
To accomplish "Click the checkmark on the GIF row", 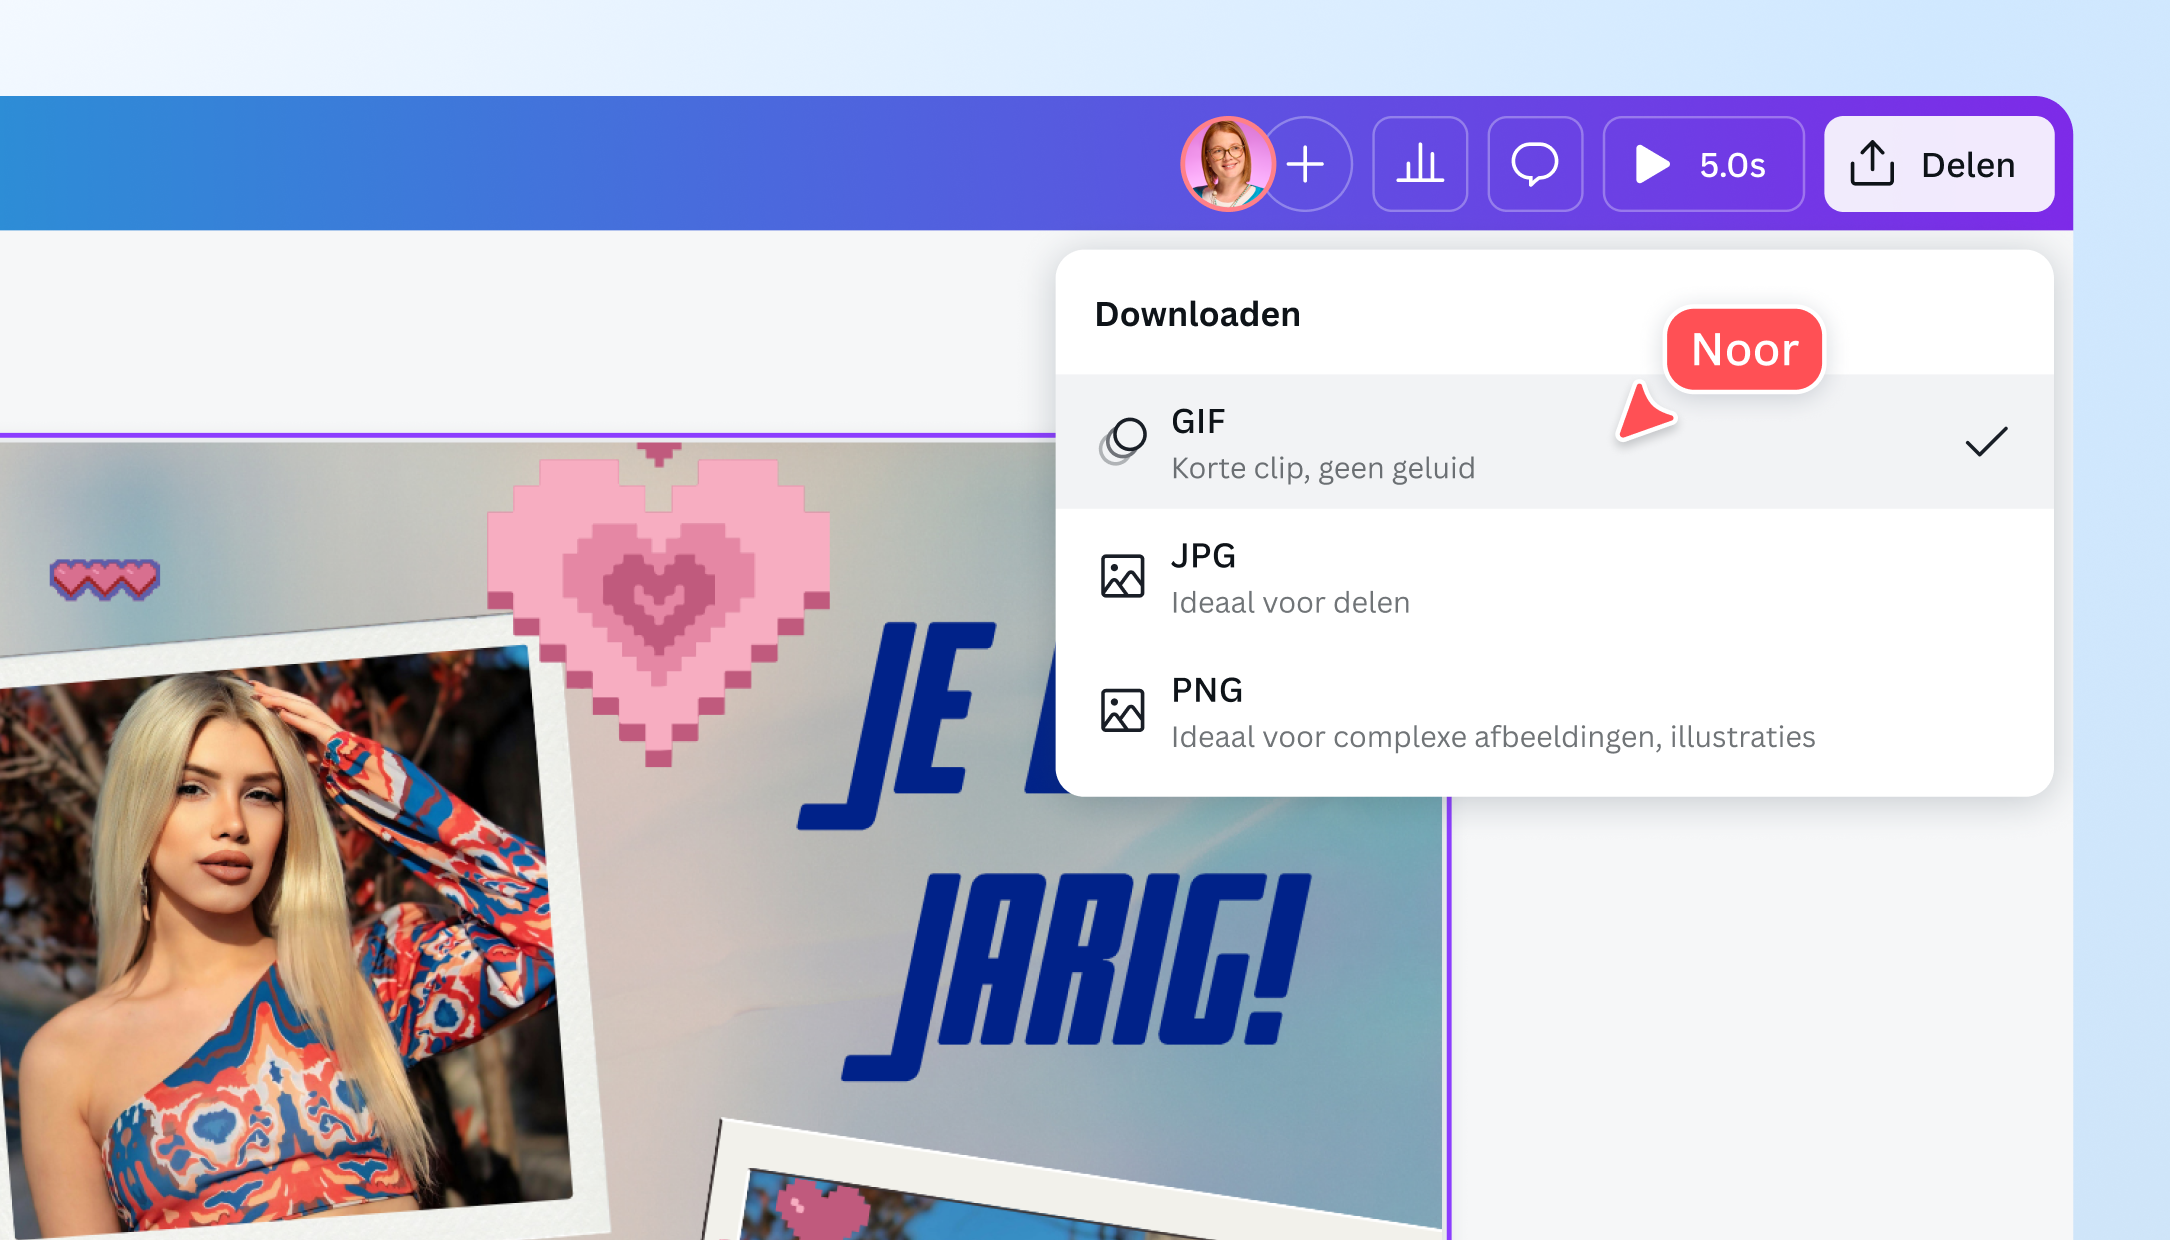I will pyautogui.click(x=1986, y=441).
